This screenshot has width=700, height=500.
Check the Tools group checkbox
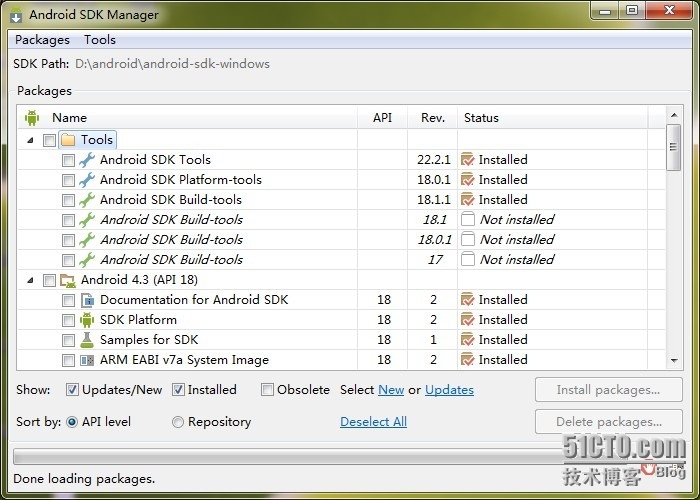coord(49,140)
